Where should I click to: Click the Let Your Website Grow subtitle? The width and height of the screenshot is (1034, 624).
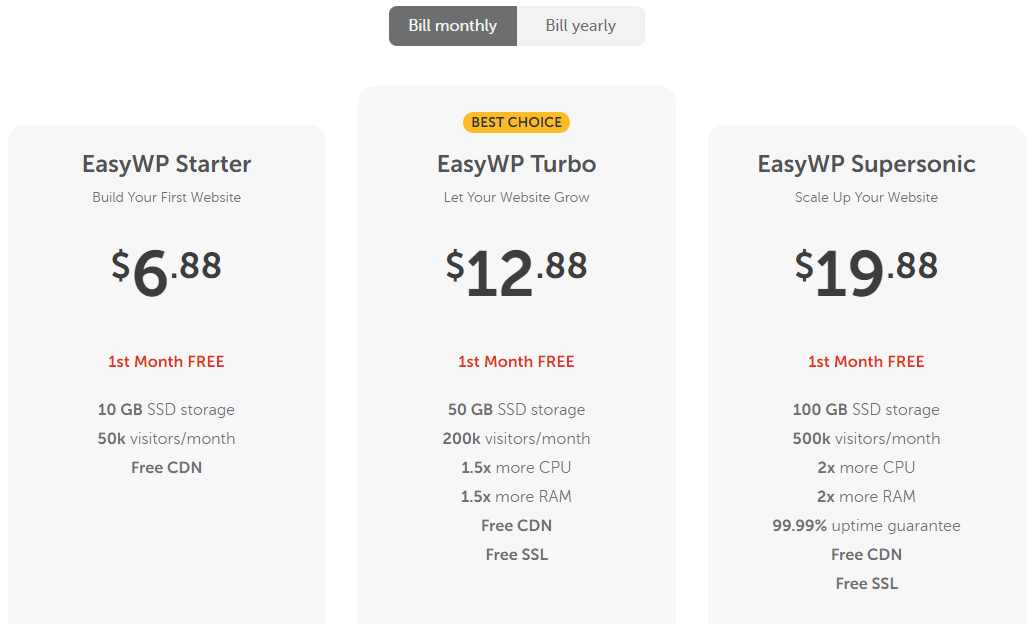point(516,198)
